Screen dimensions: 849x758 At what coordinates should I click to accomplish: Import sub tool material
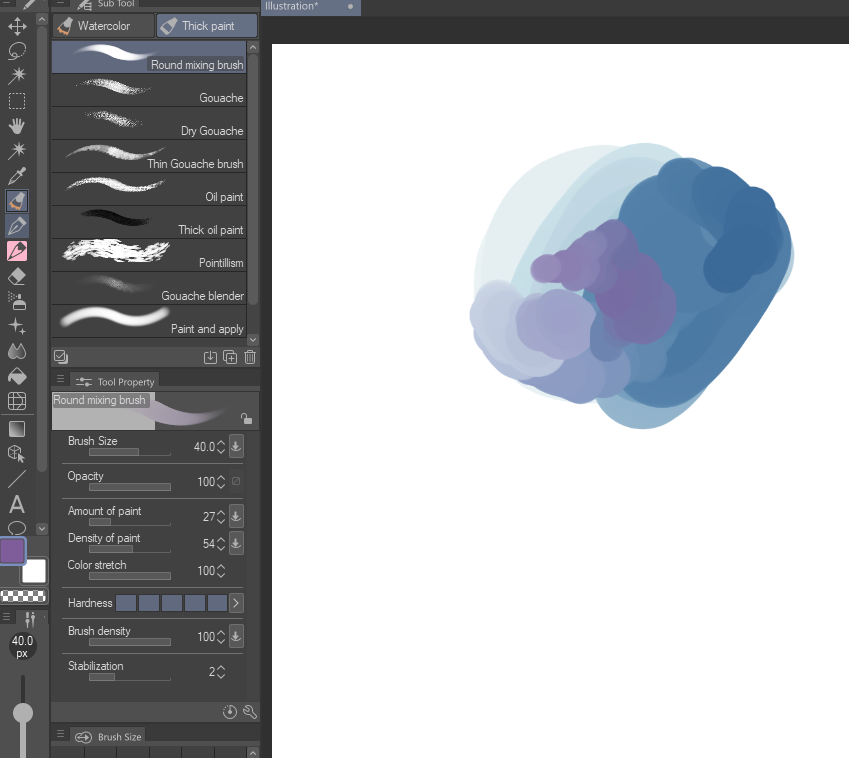tap(210, 357)
